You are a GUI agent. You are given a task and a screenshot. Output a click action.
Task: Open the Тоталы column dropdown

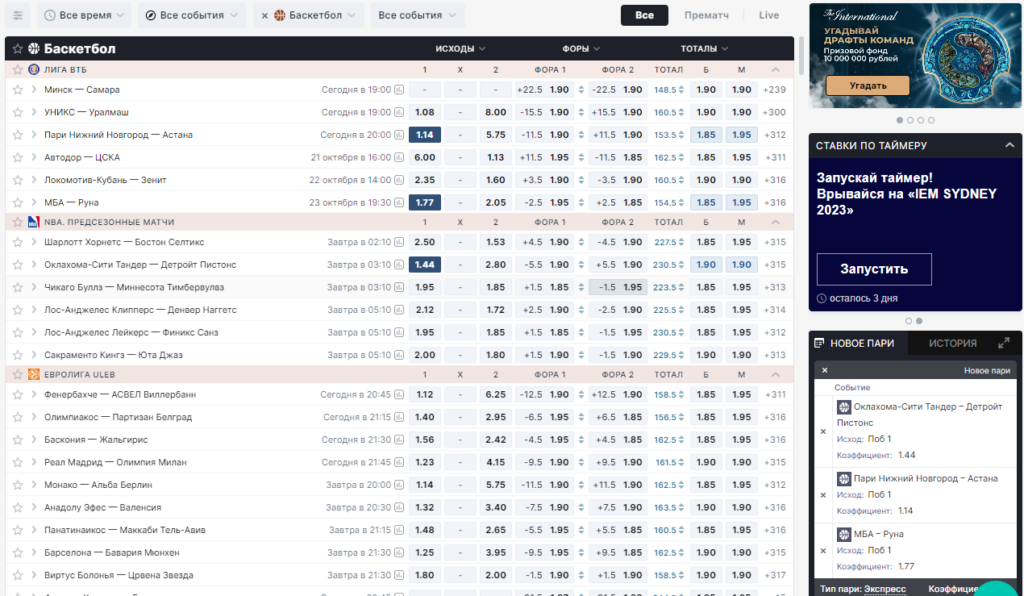click(704, 49)
